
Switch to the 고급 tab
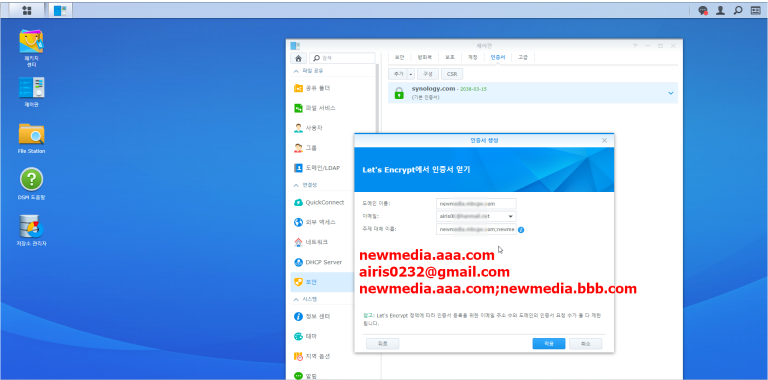pos(523,57)
